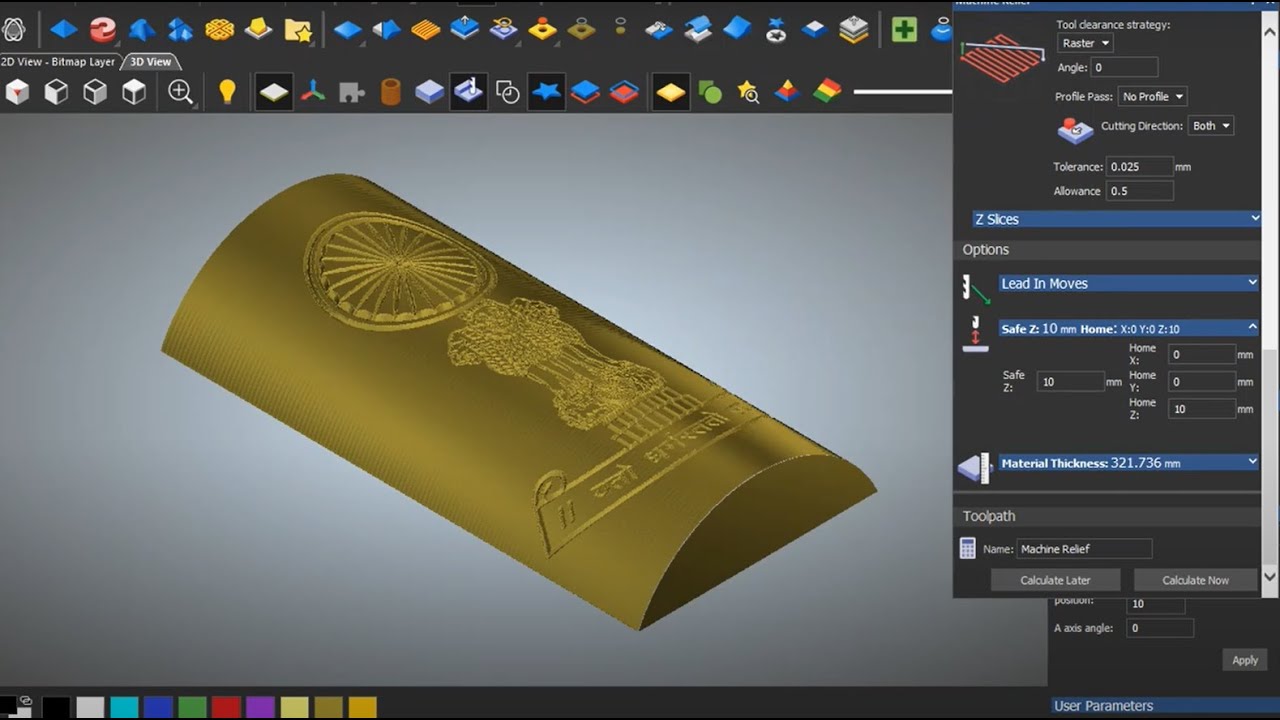This screenshot has width=1280, height=720.
Task: Click the Allowance input field
Action: pyautogui.click(x=1139, y=191)
